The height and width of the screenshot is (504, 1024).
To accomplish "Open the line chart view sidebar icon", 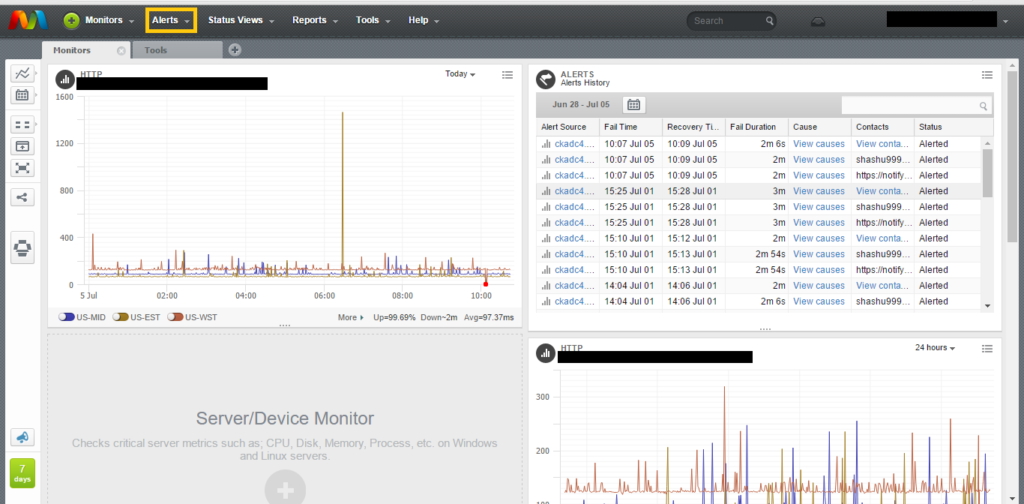I will [22, 74].
